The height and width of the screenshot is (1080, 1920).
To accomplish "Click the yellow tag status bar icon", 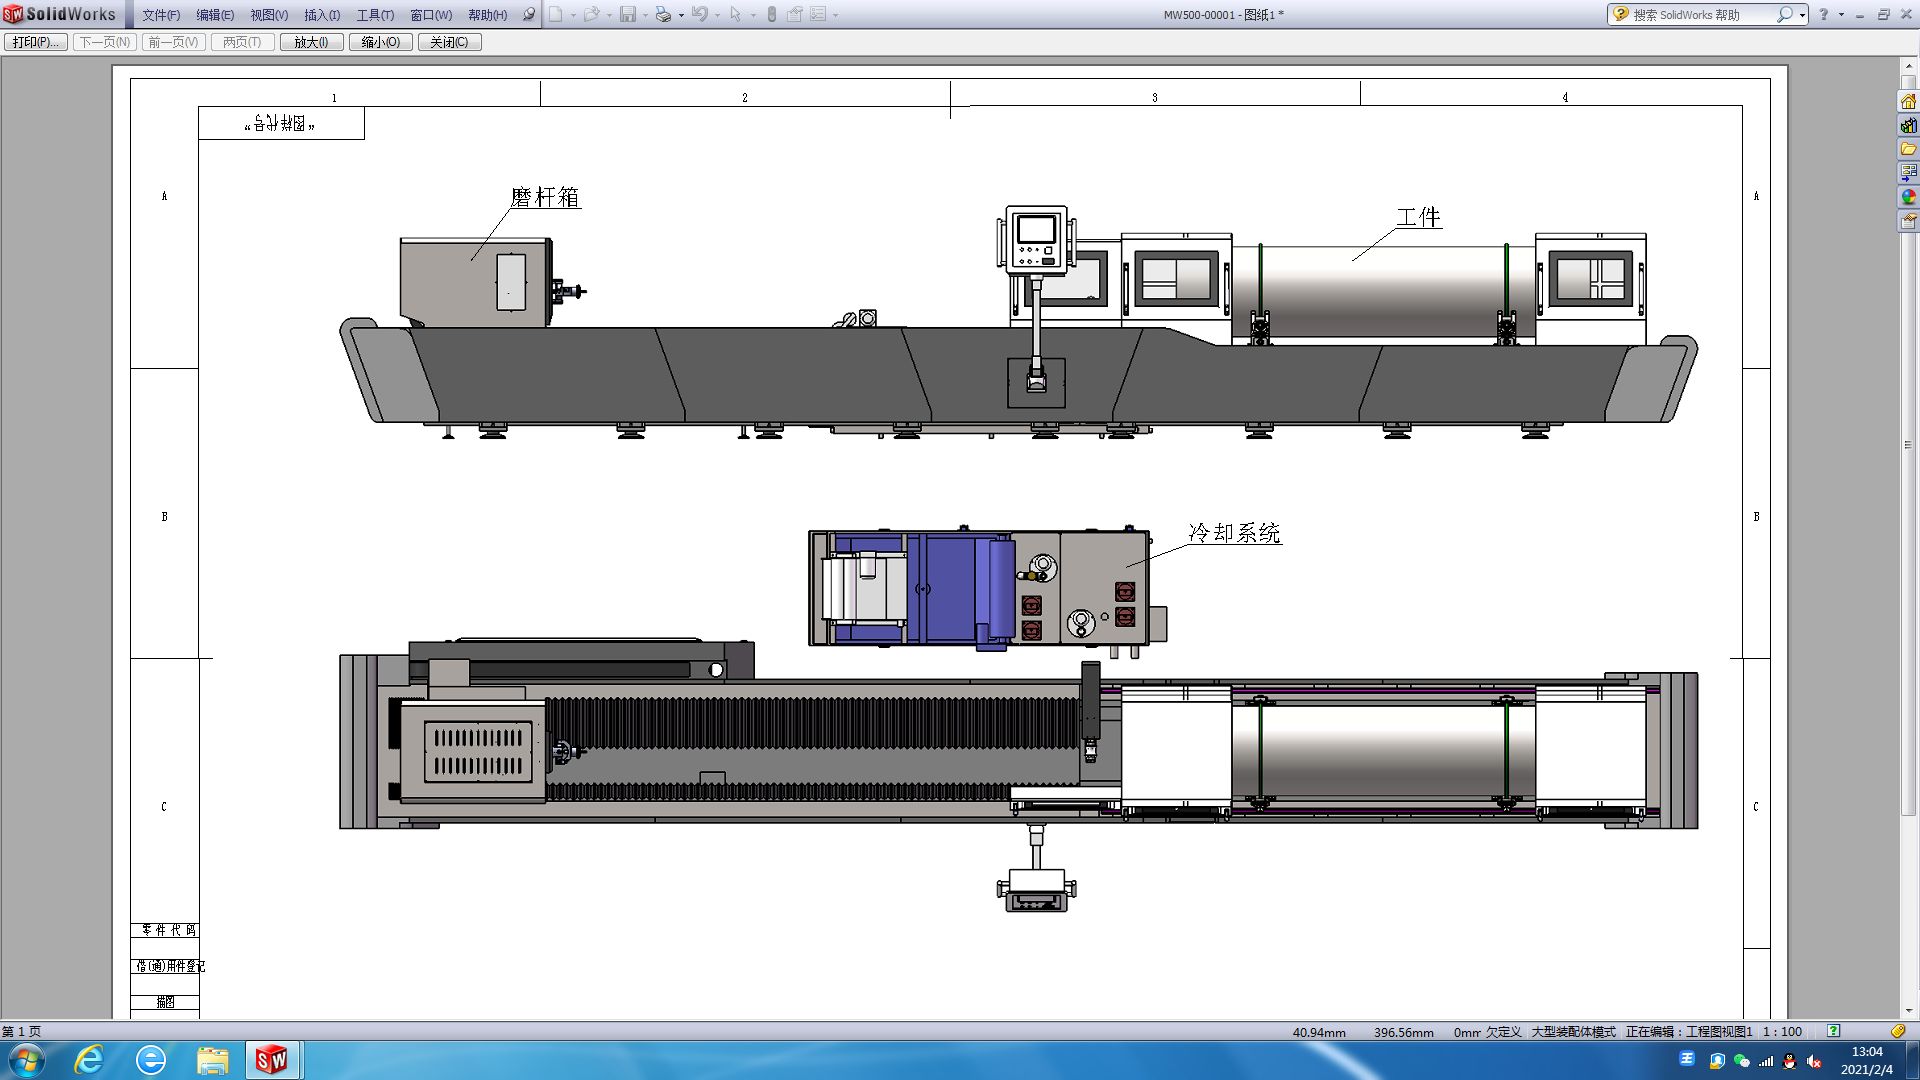I will (1898, 1031).
